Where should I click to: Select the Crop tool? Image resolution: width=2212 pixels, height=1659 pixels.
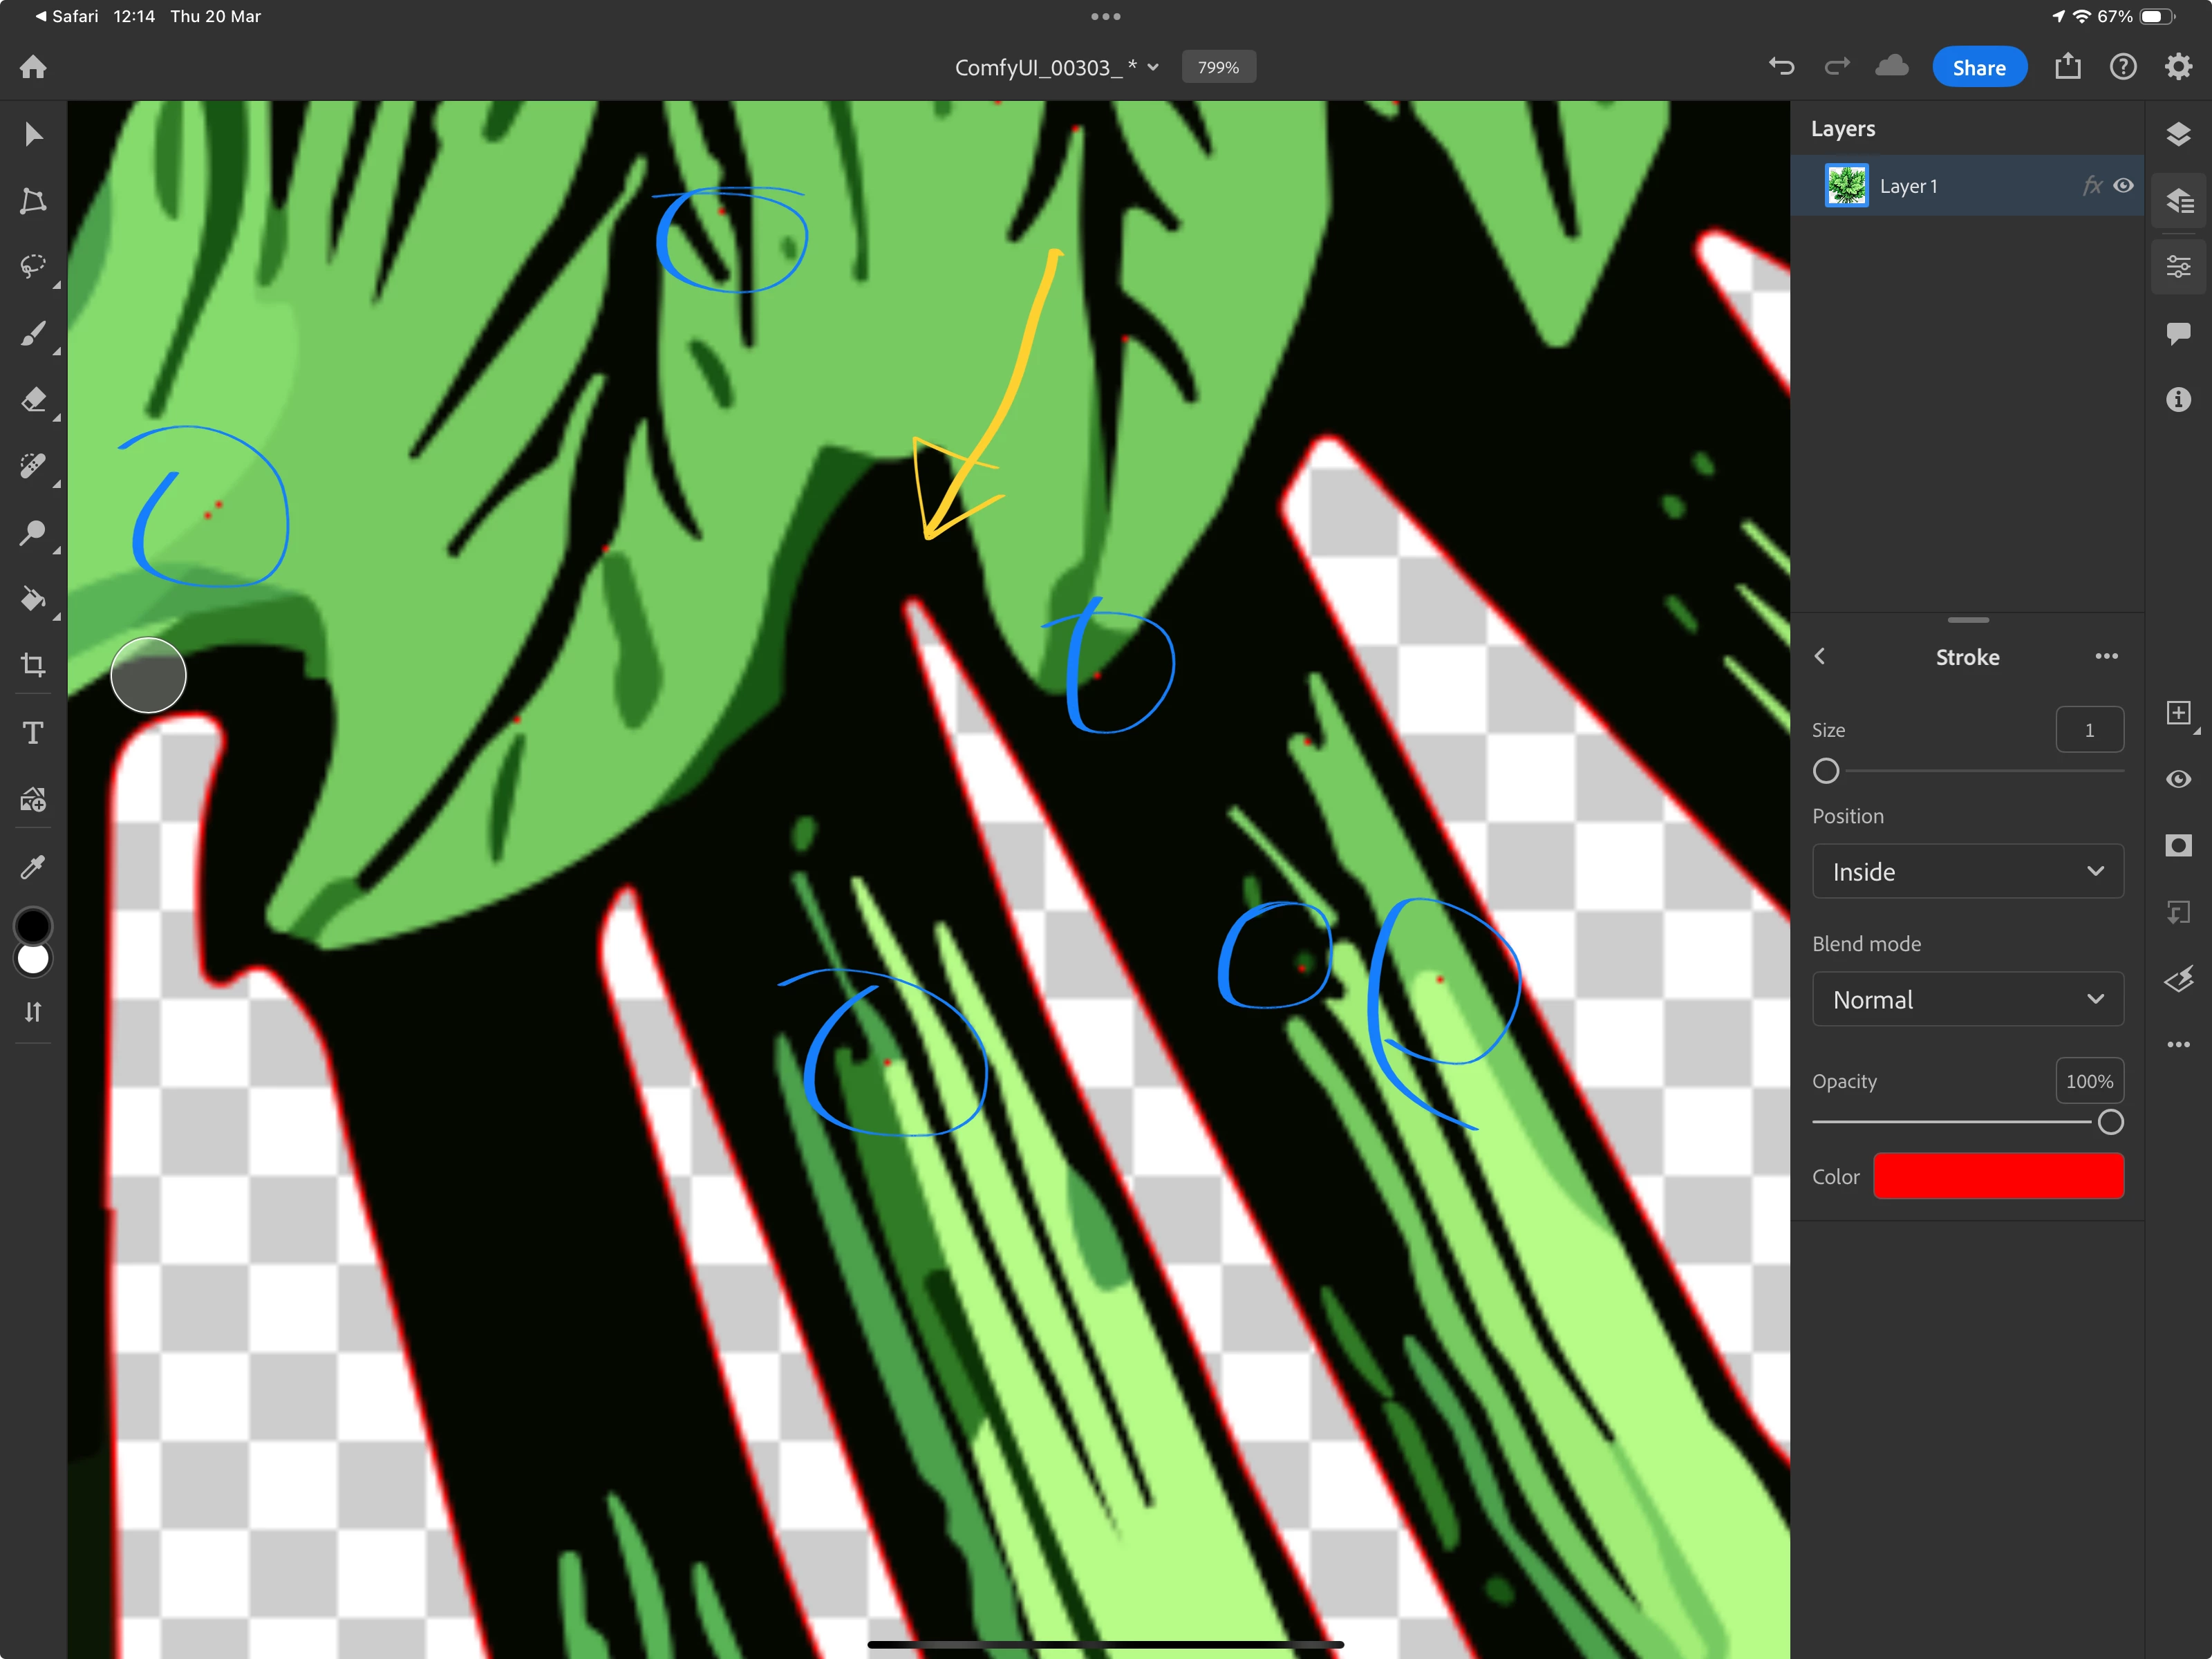33,665
